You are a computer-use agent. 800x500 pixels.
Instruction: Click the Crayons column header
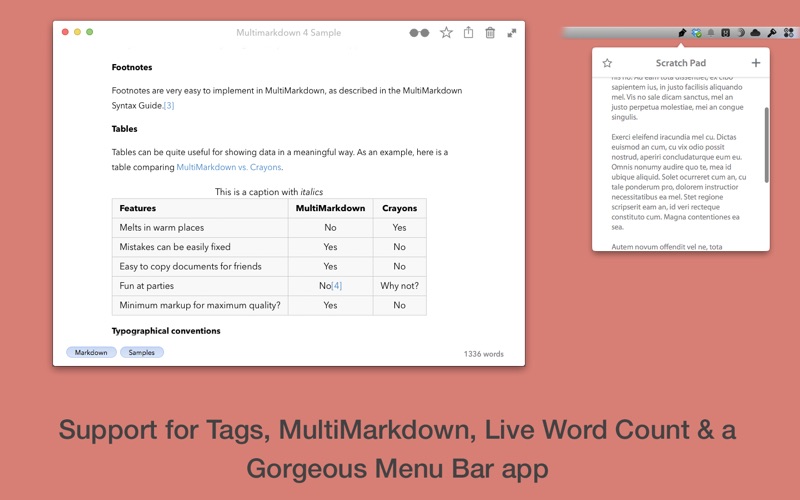coord(399,208)
